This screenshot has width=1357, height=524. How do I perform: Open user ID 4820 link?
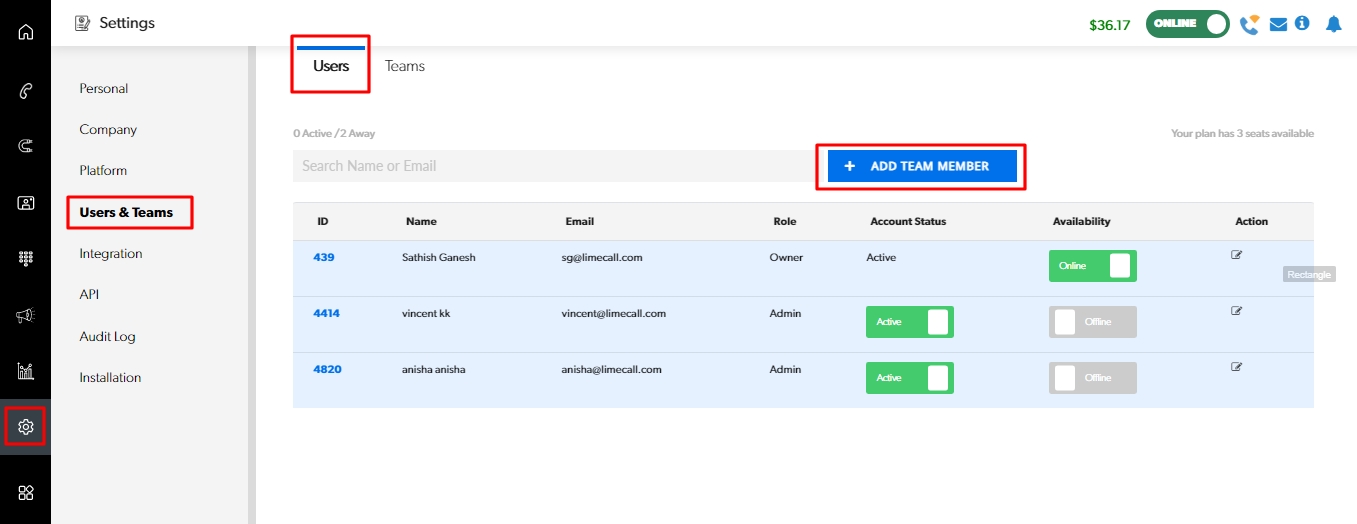(327, 369)
